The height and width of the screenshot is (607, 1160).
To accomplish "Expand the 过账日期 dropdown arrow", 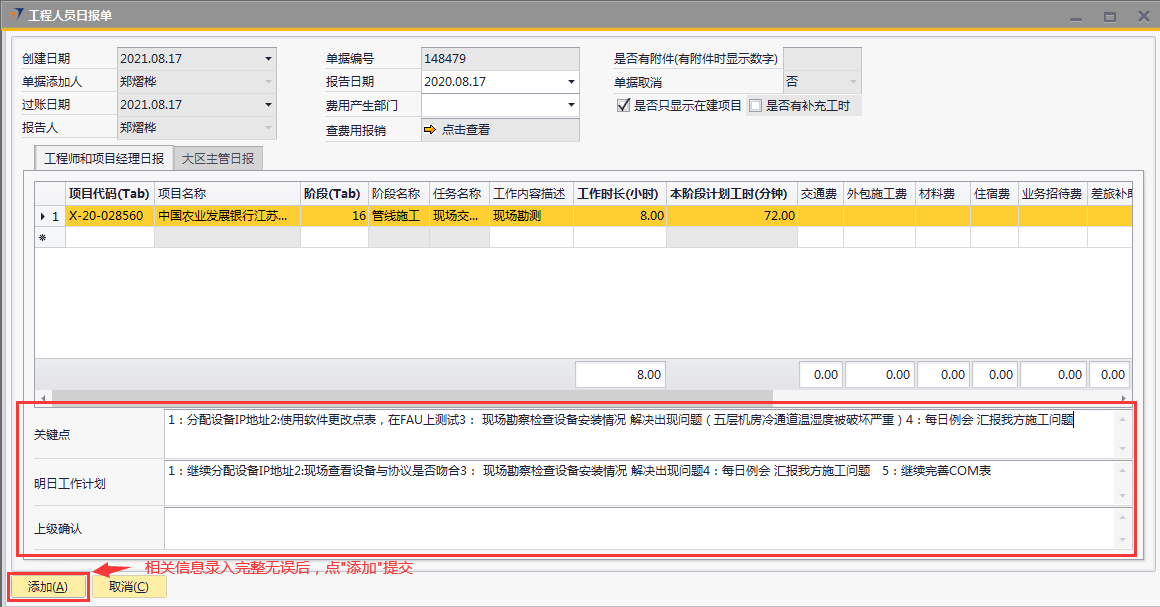I will tap(267, 105).
